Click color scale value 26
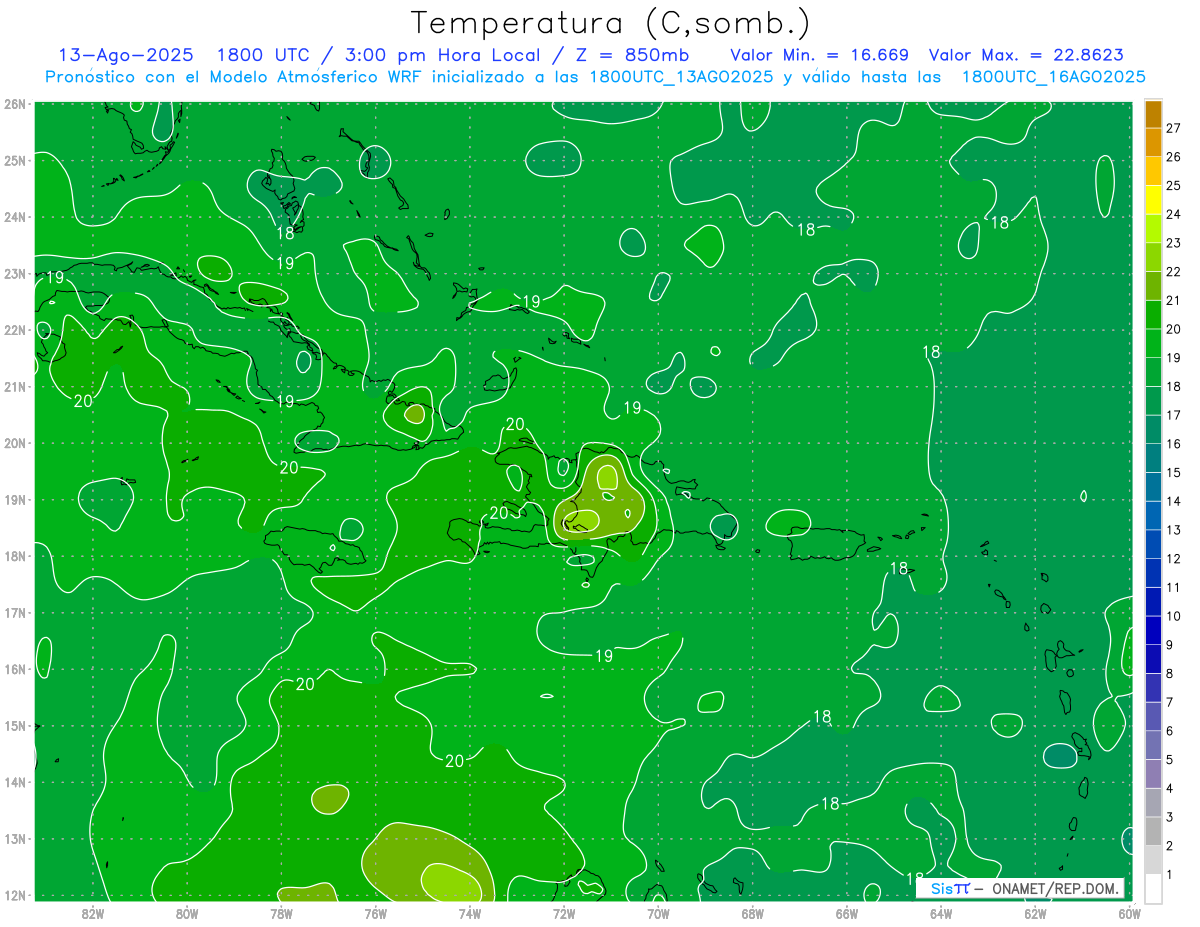The image size is (1200, 927). [x=1173, y=156]
